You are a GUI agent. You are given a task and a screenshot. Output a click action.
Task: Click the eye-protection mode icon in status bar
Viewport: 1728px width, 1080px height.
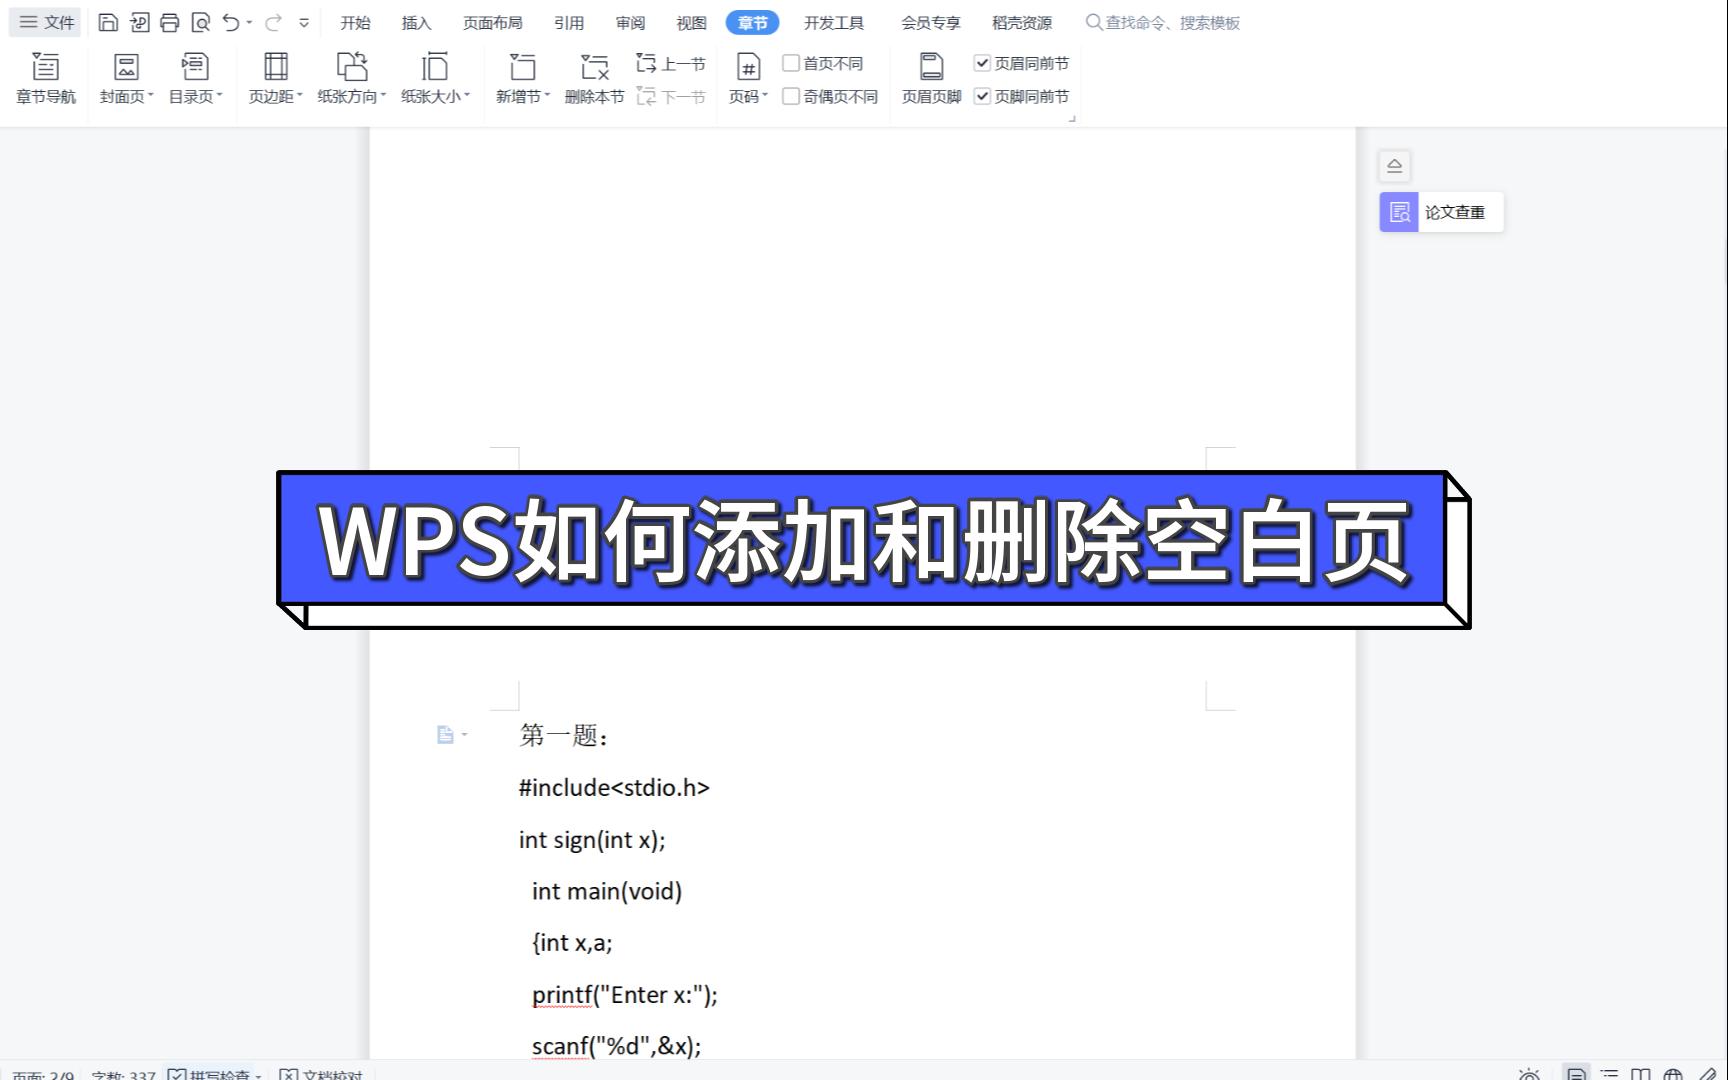[1529, 1074]
